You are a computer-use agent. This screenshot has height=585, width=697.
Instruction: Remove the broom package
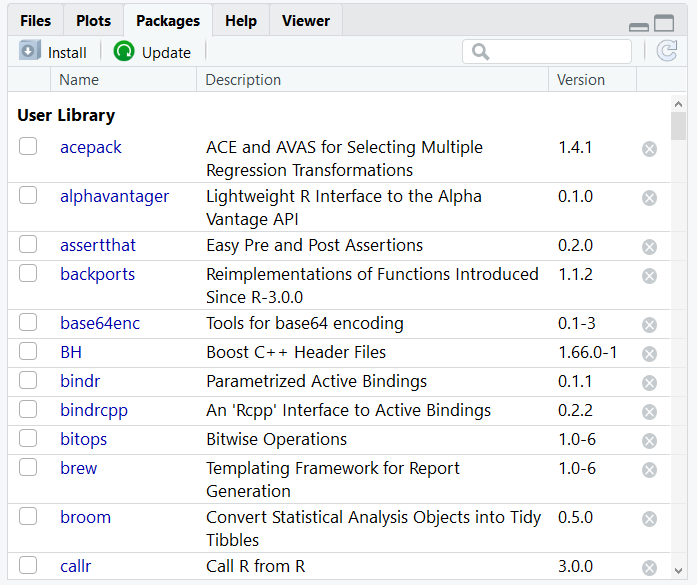pyautogui.click(x=649, y=519)
